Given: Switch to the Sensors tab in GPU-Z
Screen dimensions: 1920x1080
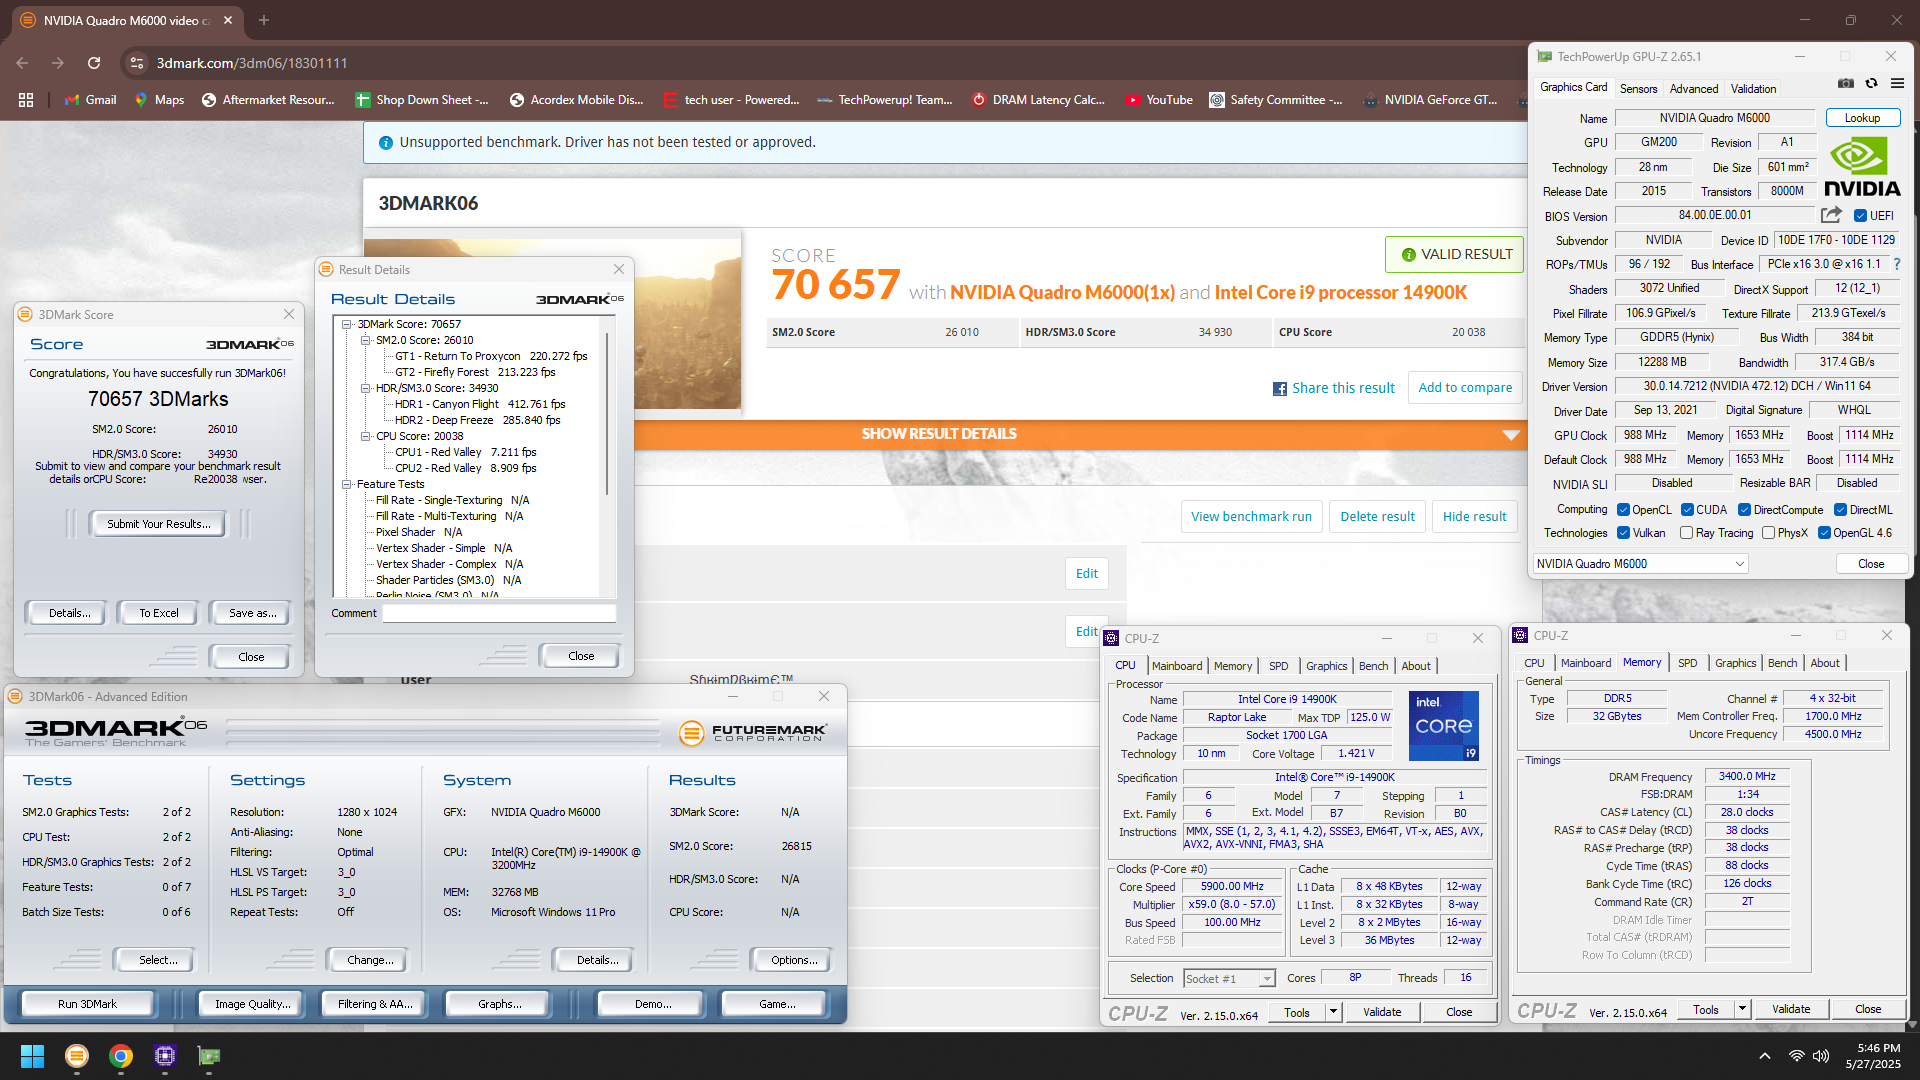Looking at the screenshot, I should click(1638, 89).
